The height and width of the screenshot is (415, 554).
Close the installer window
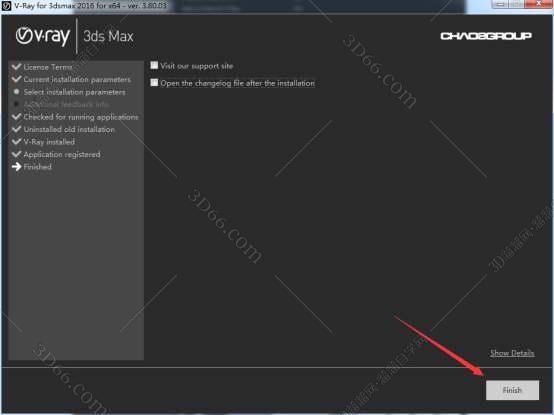coord(538,4)
